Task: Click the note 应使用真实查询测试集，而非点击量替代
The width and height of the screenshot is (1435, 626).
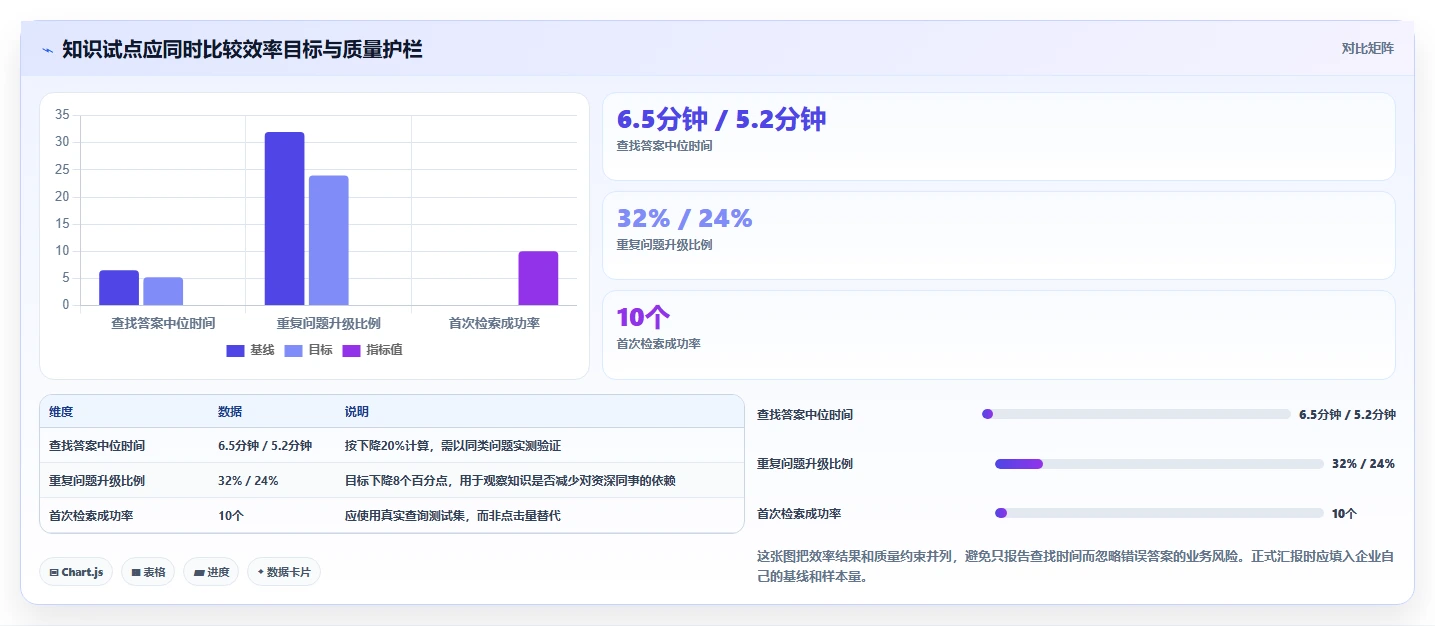Action: (x=453, y=516)
